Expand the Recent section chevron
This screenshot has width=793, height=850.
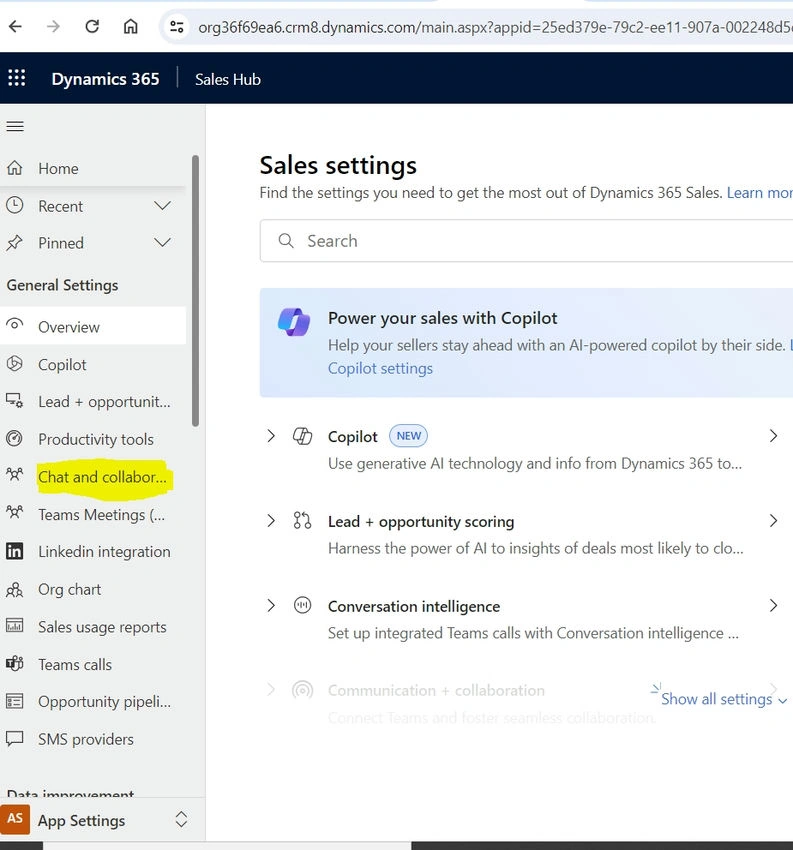[x=162, y=206]
